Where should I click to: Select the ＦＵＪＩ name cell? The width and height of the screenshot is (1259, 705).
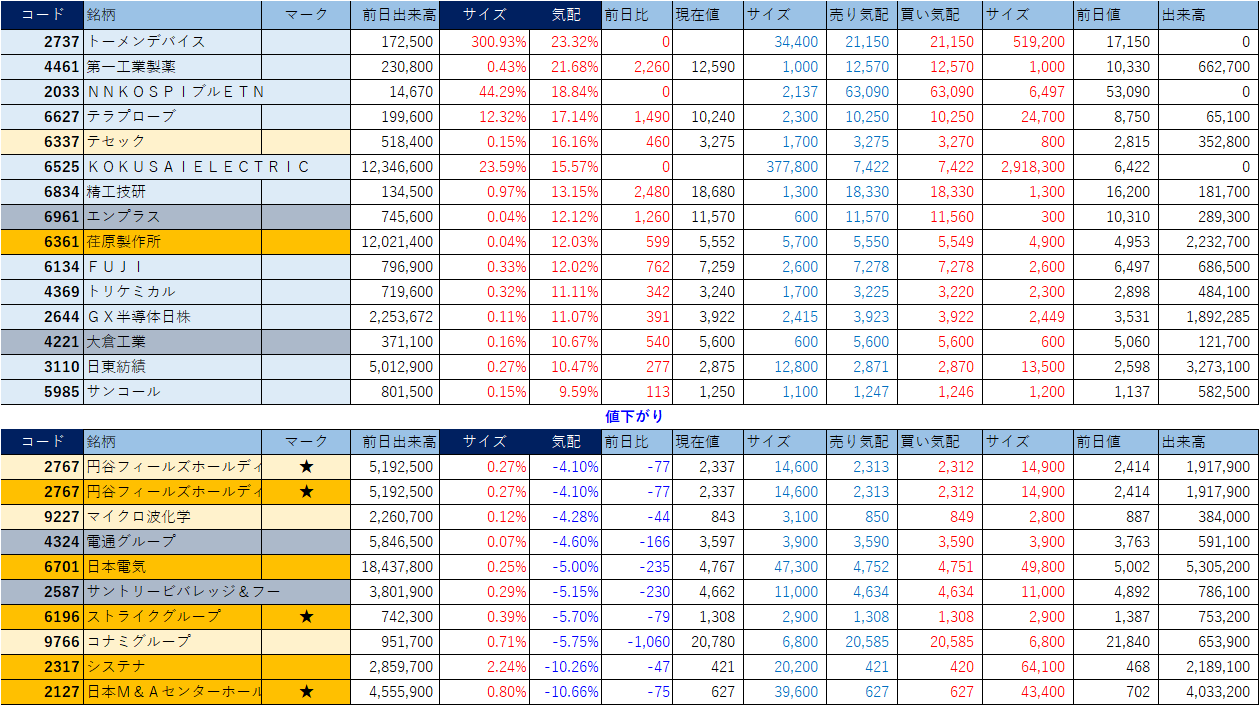click(173, 267)
